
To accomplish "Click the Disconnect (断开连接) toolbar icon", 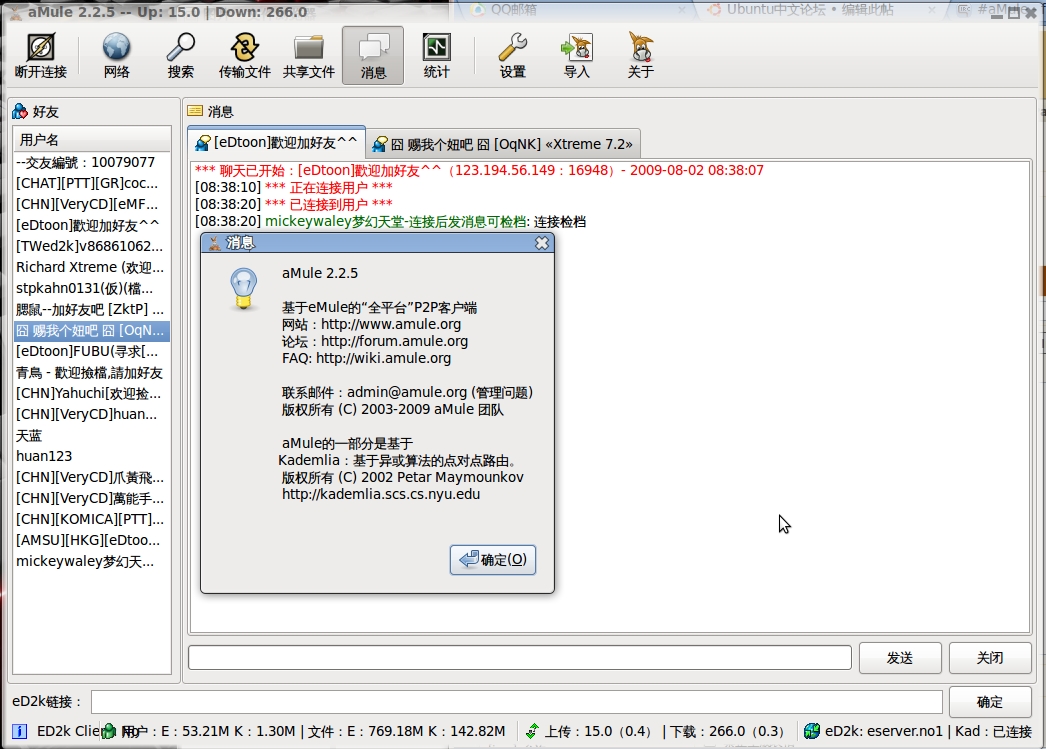I will click(41, 55).
